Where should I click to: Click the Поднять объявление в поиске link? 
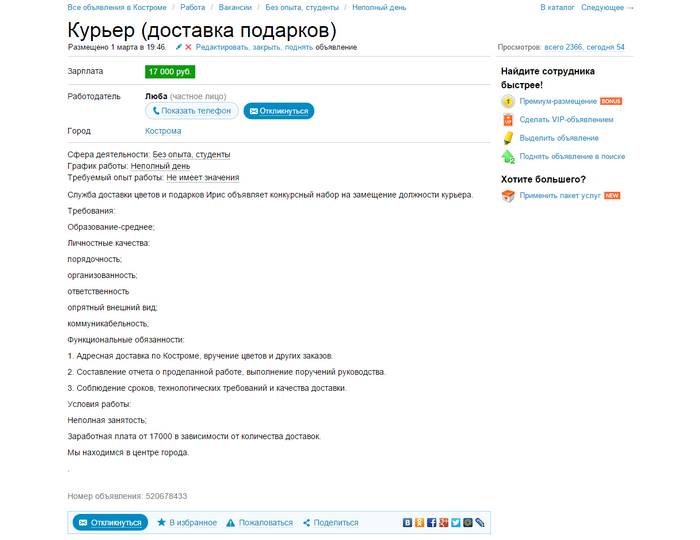coord(572,156)
